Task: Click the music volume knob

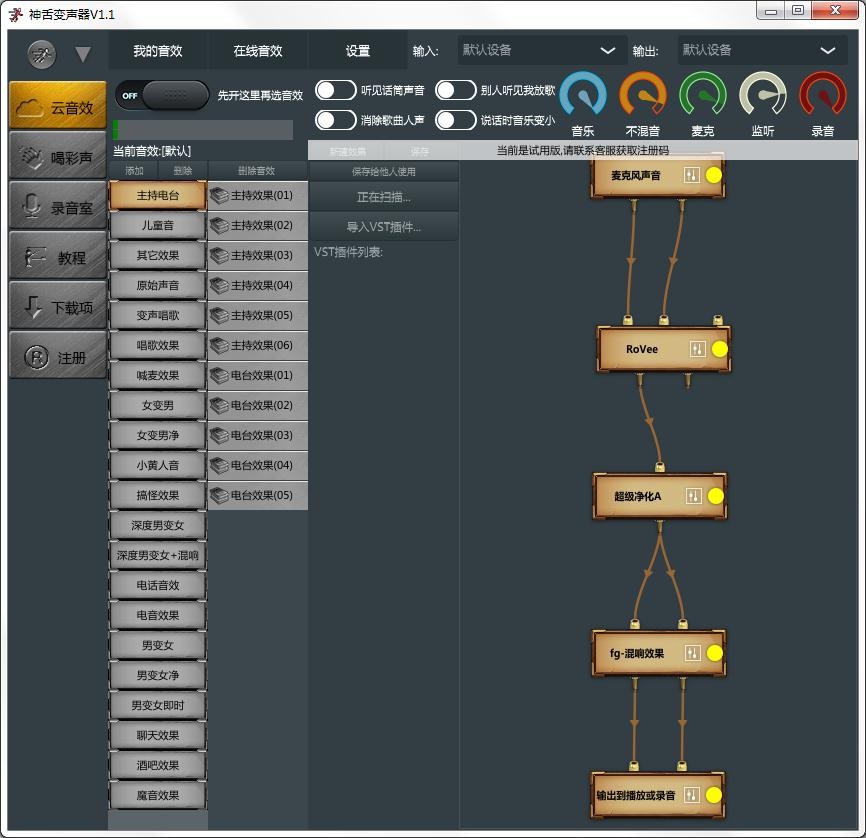Action: tap(583, 97)
